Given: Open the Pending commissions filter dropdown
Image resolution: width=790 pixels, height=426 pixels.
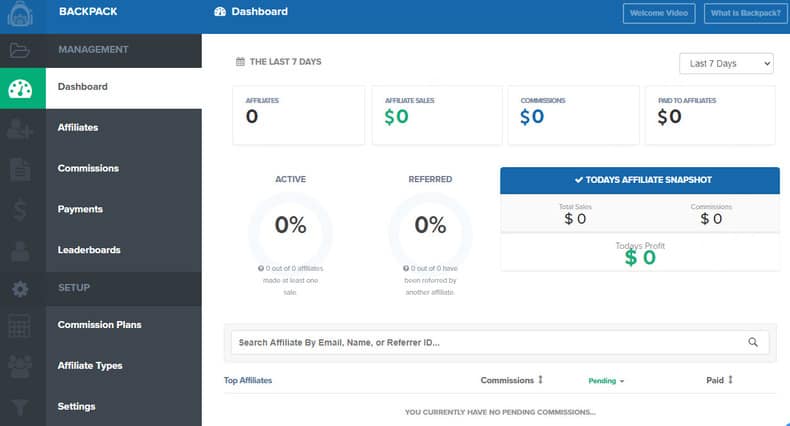Looking at the screenshot, I should 606,381.
